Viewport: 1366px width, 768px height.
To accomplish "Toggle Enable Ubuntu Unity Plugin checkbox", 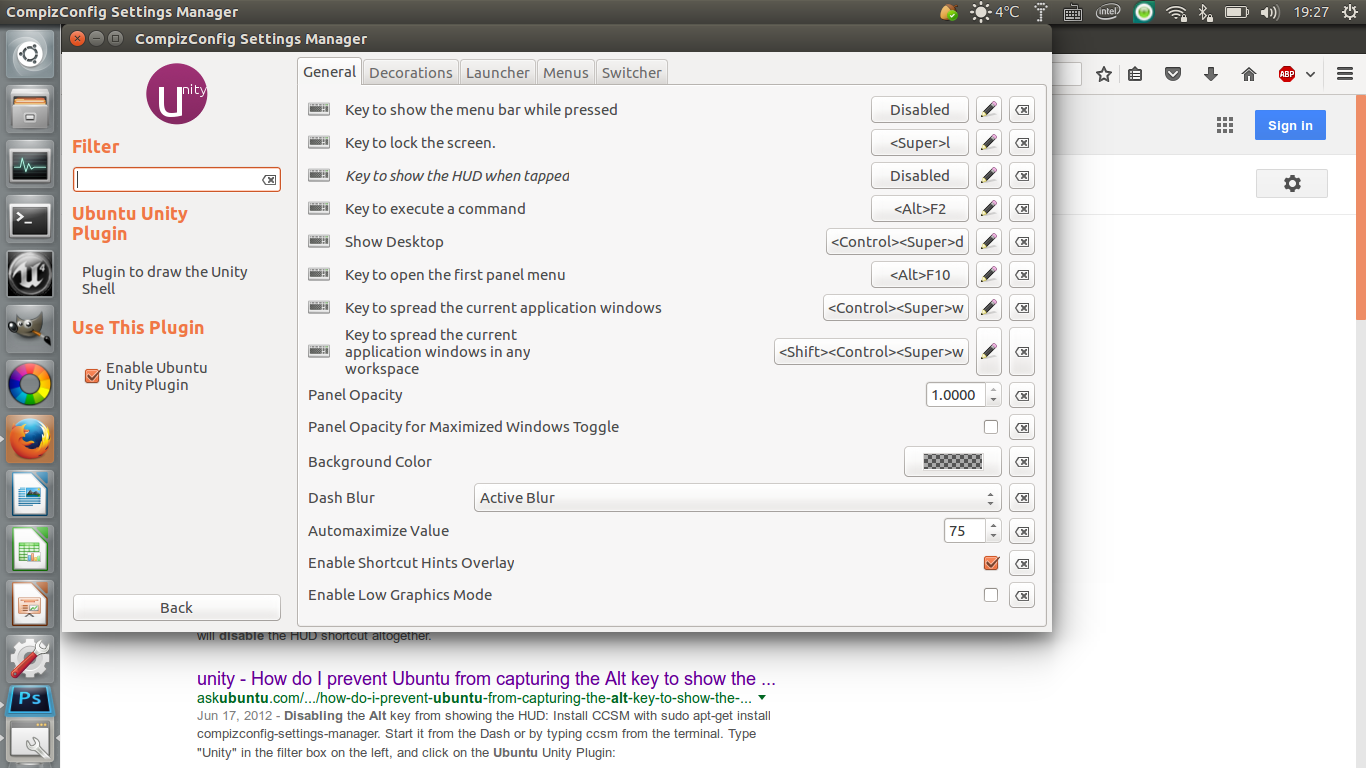I will 92,376.
